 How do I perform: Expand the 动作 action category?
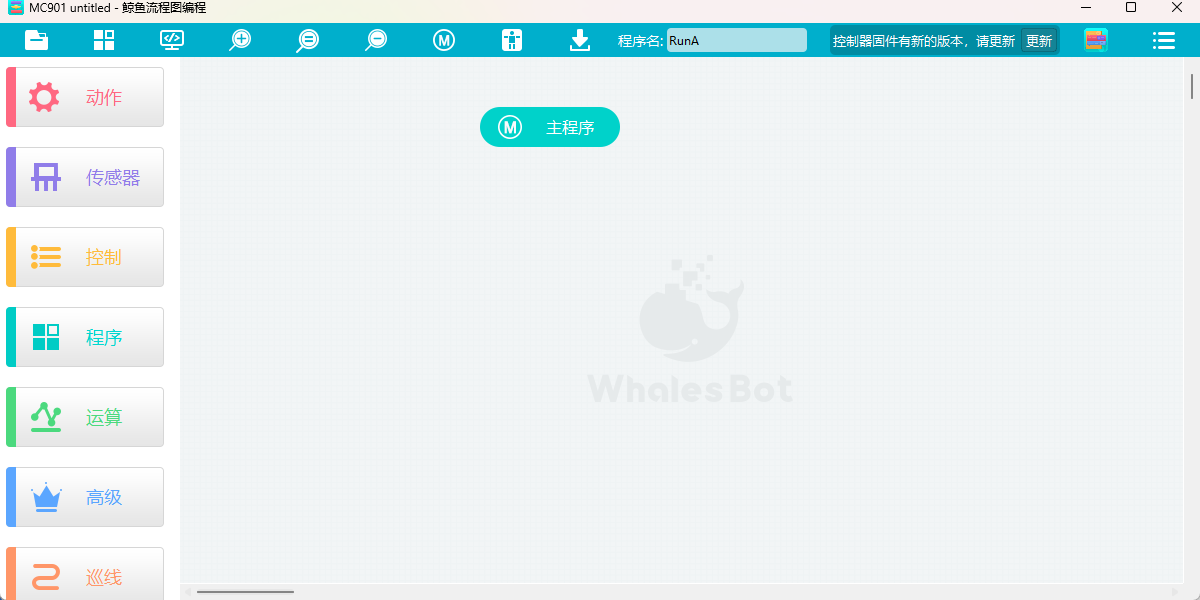[86, 97]
